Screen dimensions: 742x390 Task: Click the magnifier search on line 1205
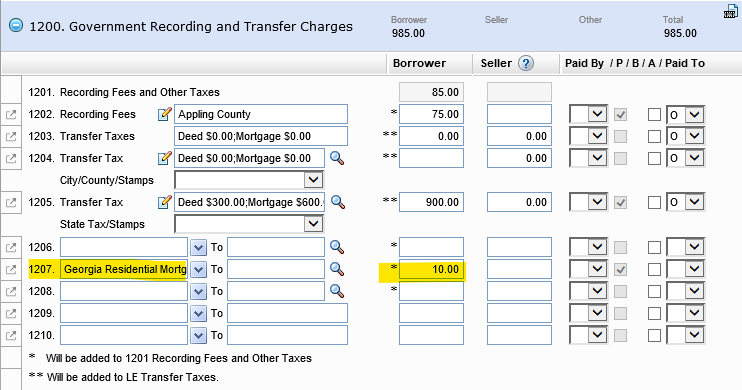pos(337,202)
